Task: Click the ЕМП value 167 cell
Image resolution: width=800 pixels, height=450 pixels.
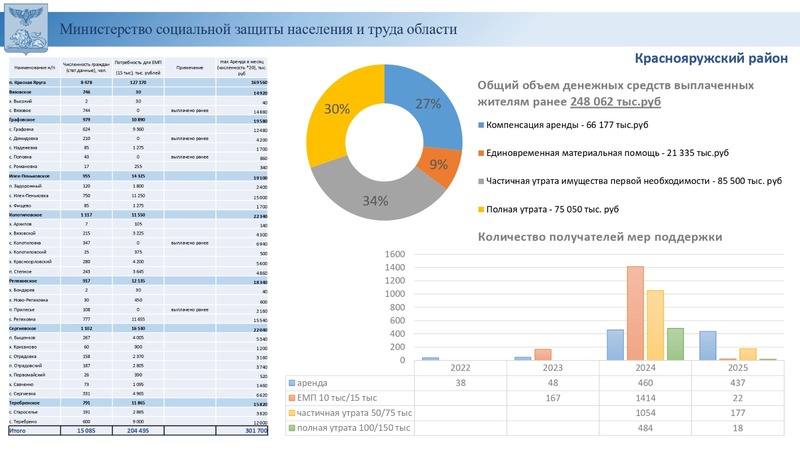Action: pos(553,398)
